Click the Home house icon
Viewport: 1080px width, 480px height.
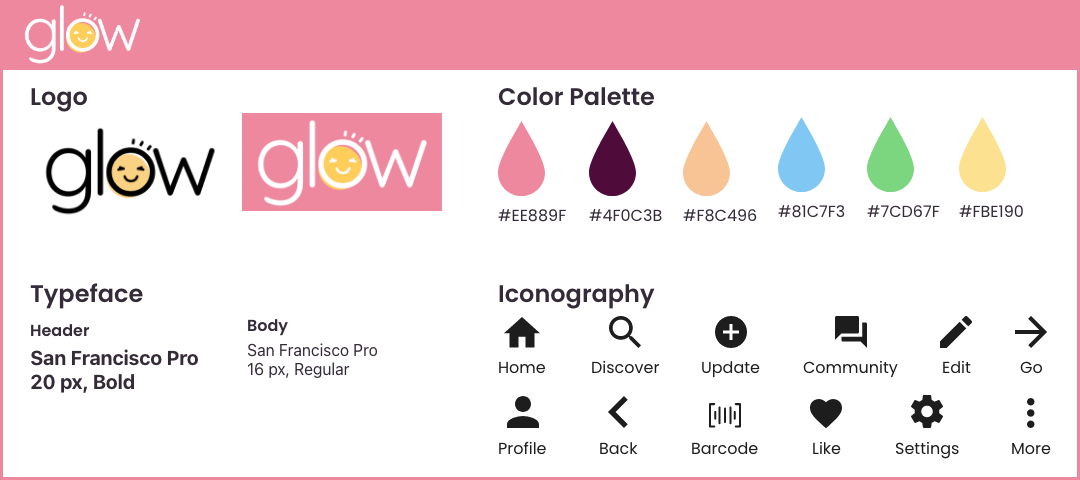point(522,333)
